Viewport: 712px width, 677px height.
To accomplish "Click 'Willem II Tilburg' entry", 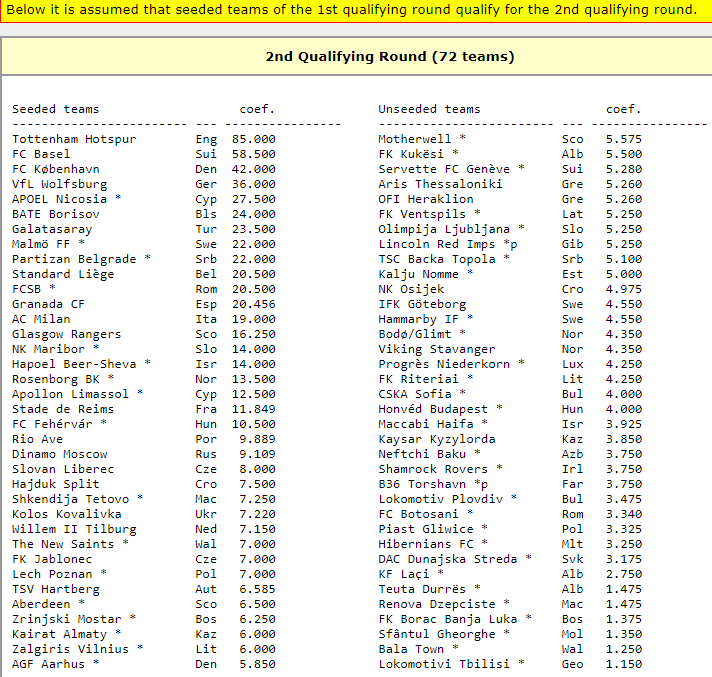I will (x=74, y=529).
